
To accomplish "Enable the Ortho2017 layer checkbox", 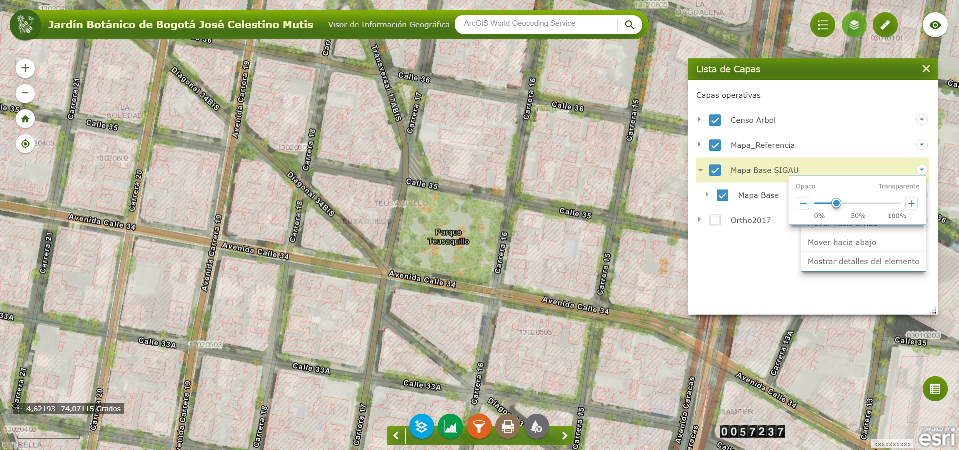I will [x=715, y=220].
